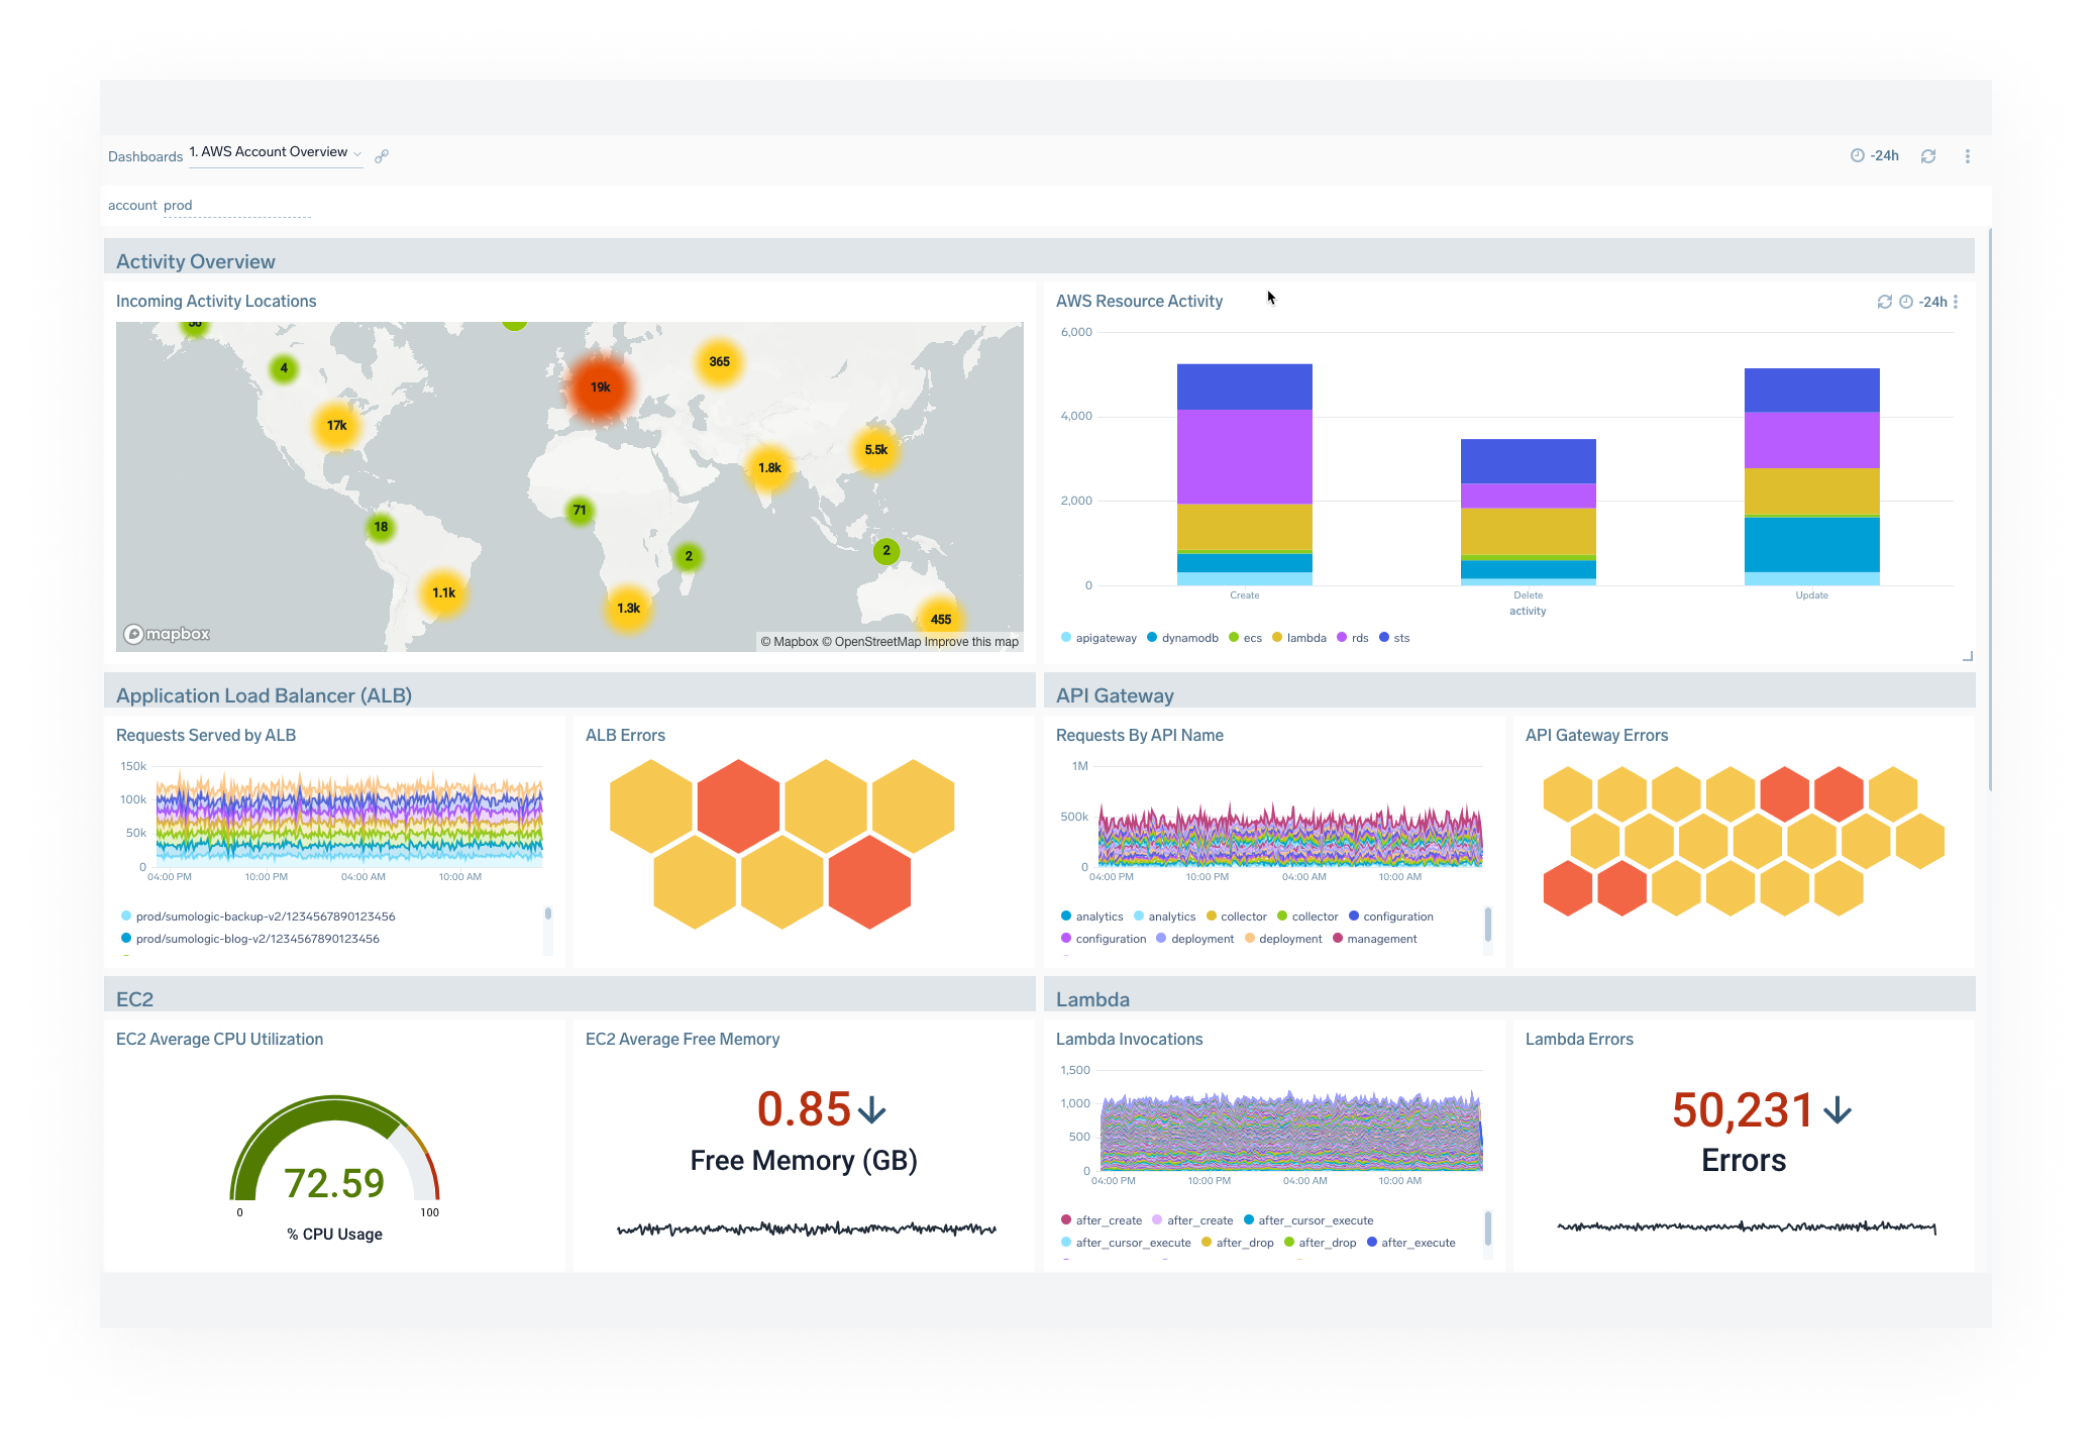The height and width of the screenshot is (1448, 2092).
Task: Click the 17k map cluster over North America
Action: point(337,426)
